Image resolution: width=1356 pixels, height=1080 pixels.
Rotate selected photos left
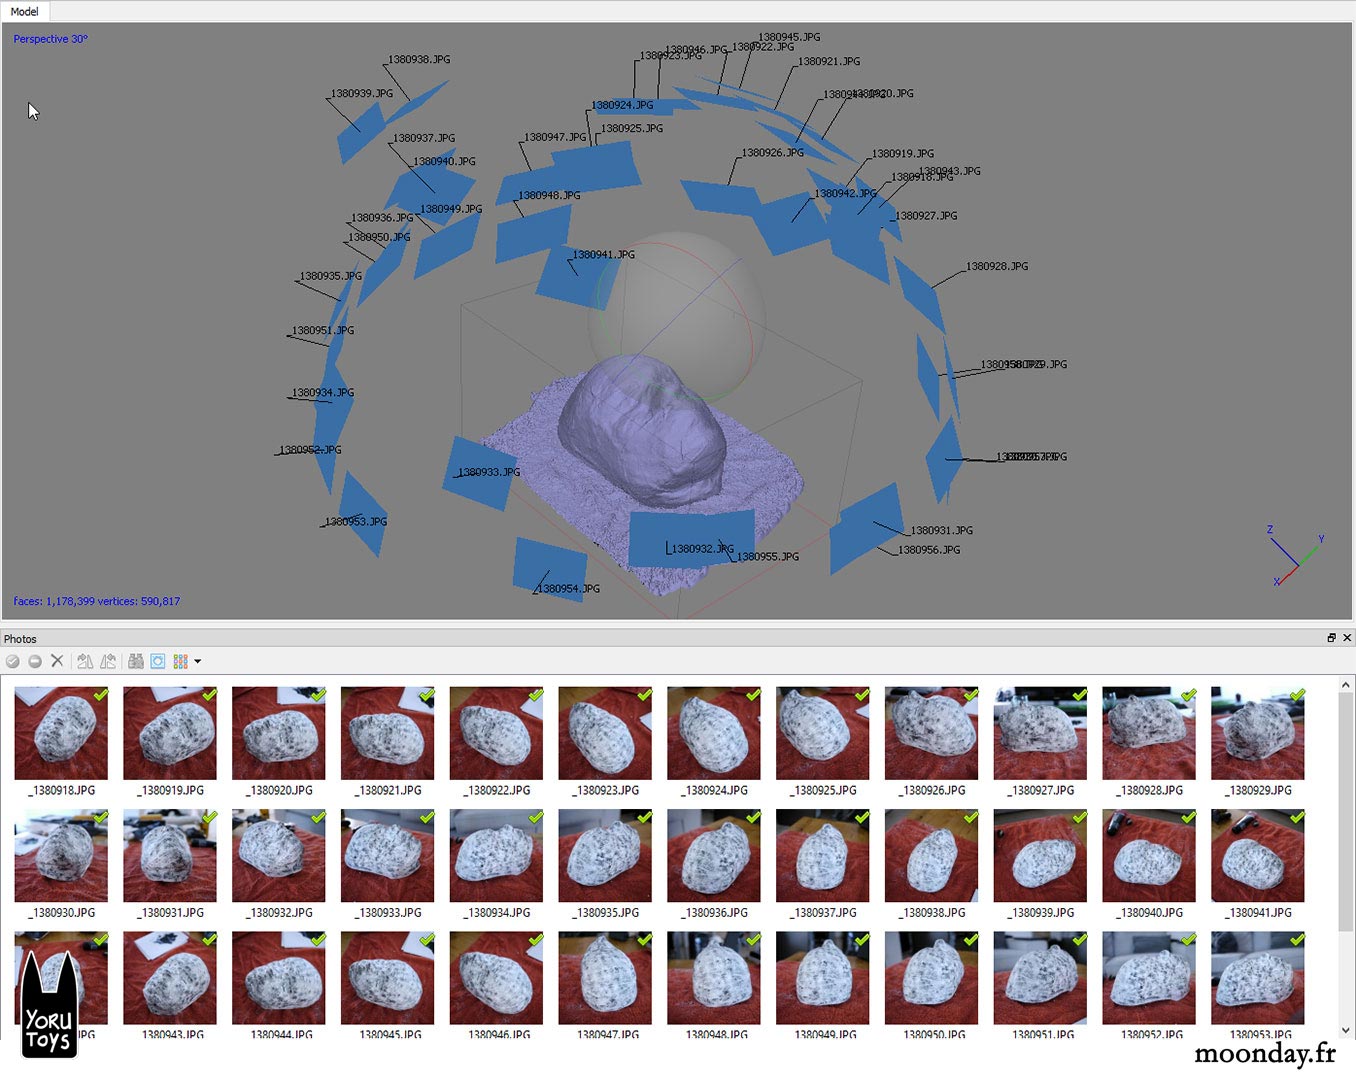[x=85, y=661]
